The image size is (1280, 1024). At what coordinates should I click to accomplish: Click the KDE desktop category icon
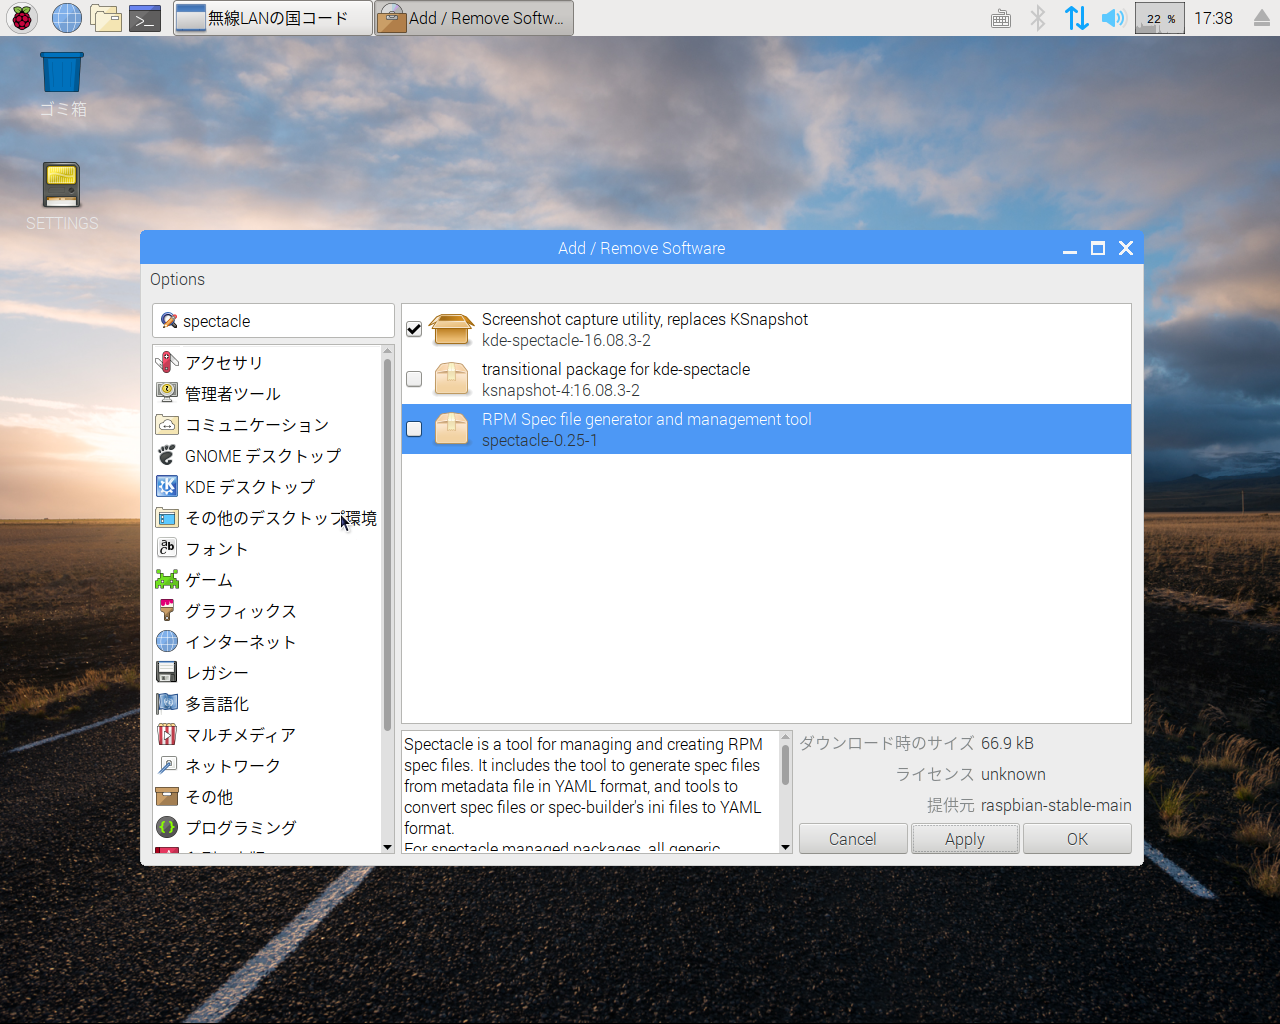point(167,487)
